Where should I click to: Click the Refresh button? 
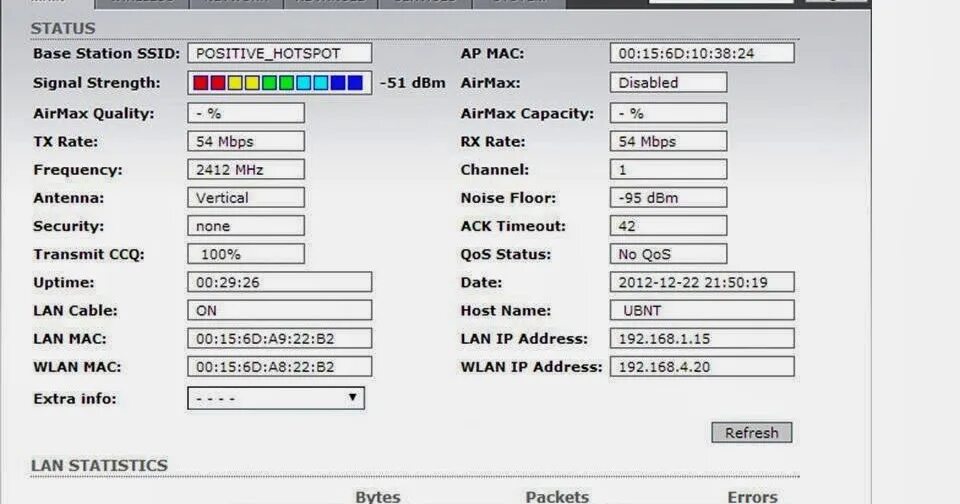(x=751, y=432)
